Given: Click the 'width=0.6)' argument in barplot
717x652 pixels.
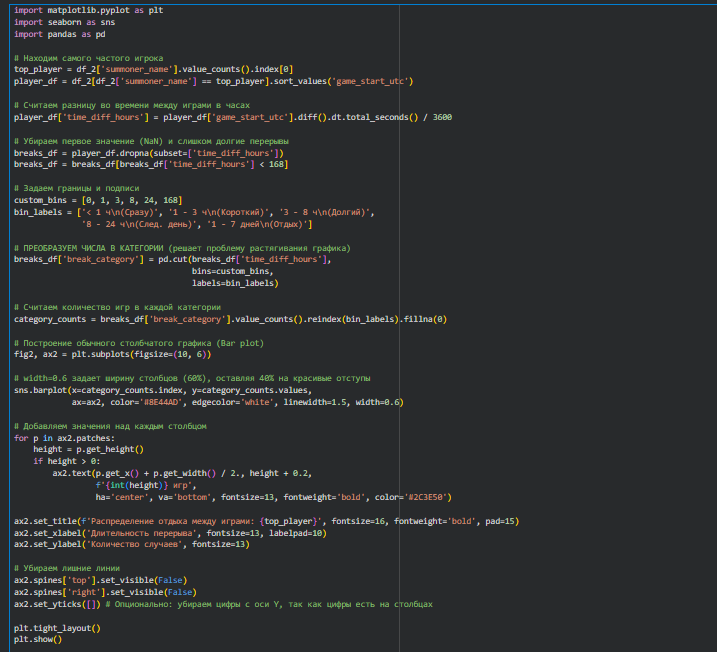Looking at the screenshot, I should (x=380, y=402).
